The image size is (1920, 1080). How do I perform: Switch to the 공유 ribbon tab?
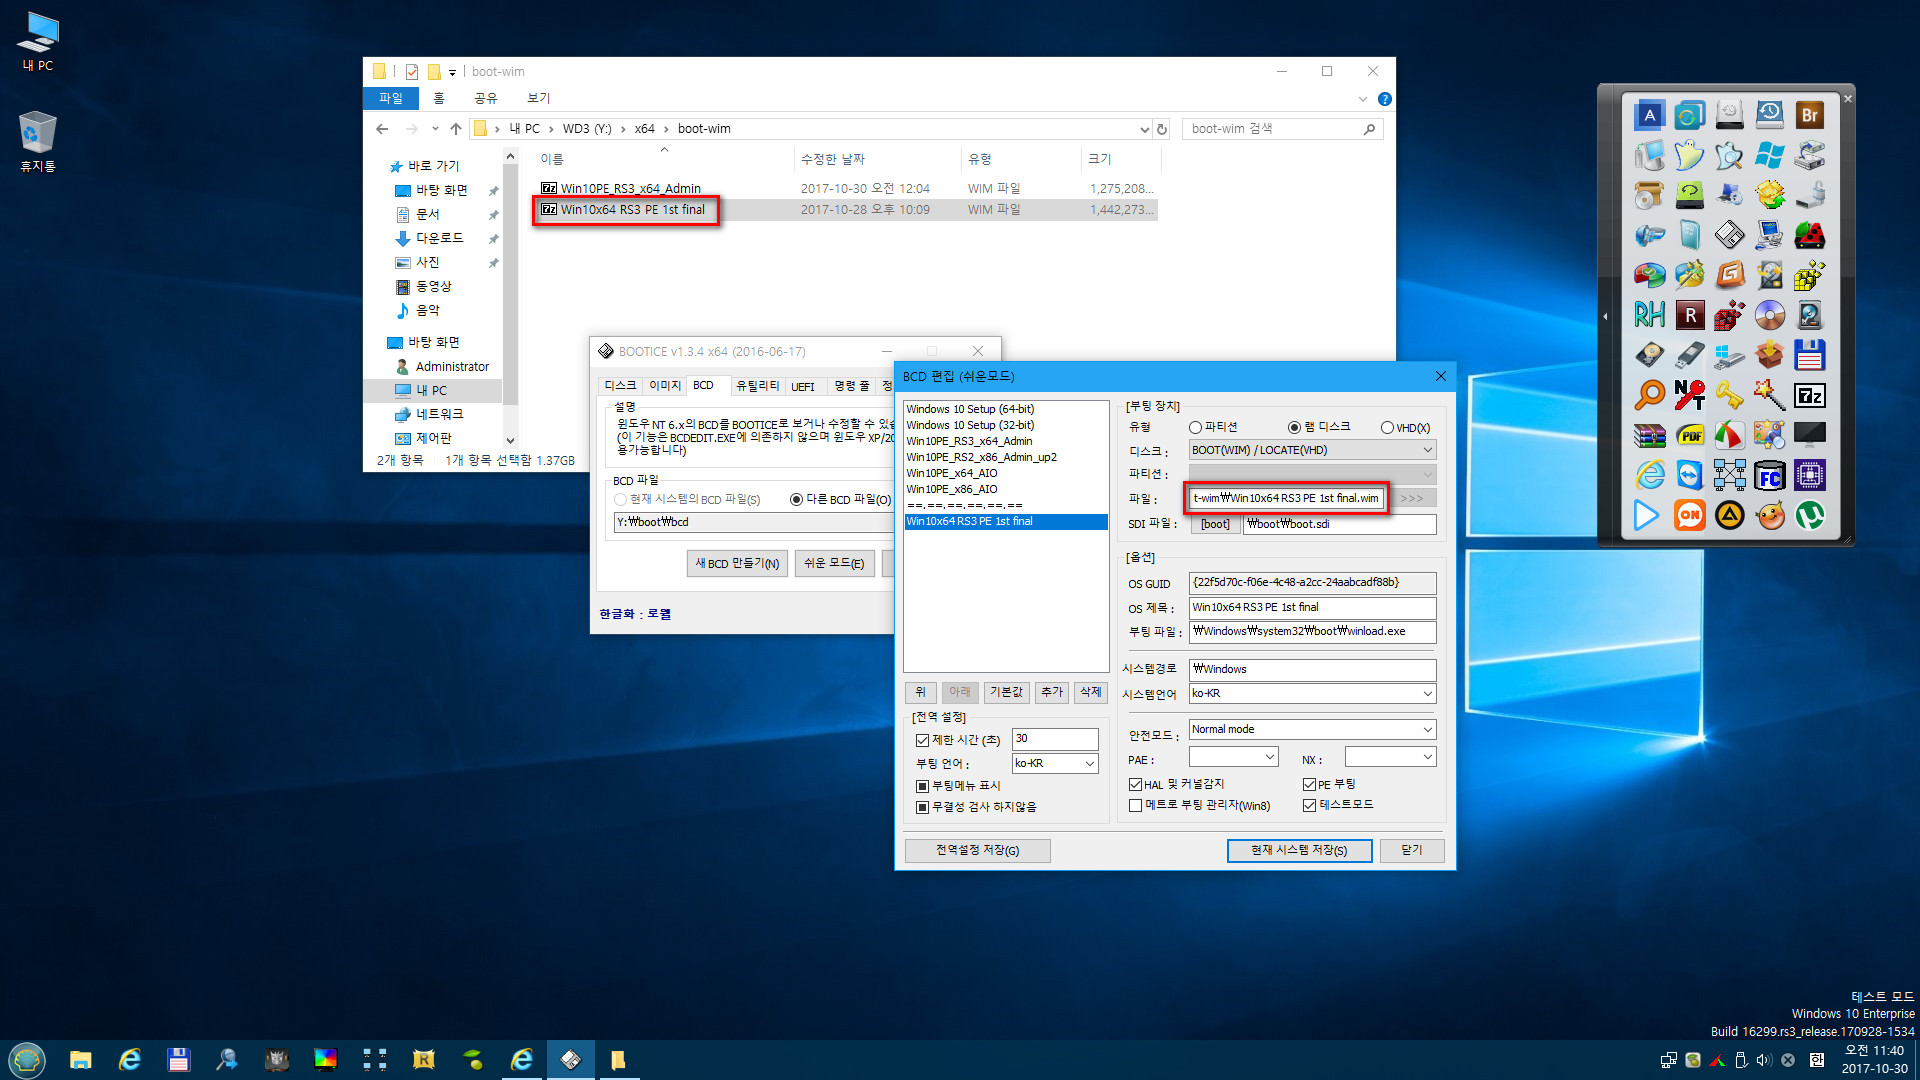pos(485,98)
